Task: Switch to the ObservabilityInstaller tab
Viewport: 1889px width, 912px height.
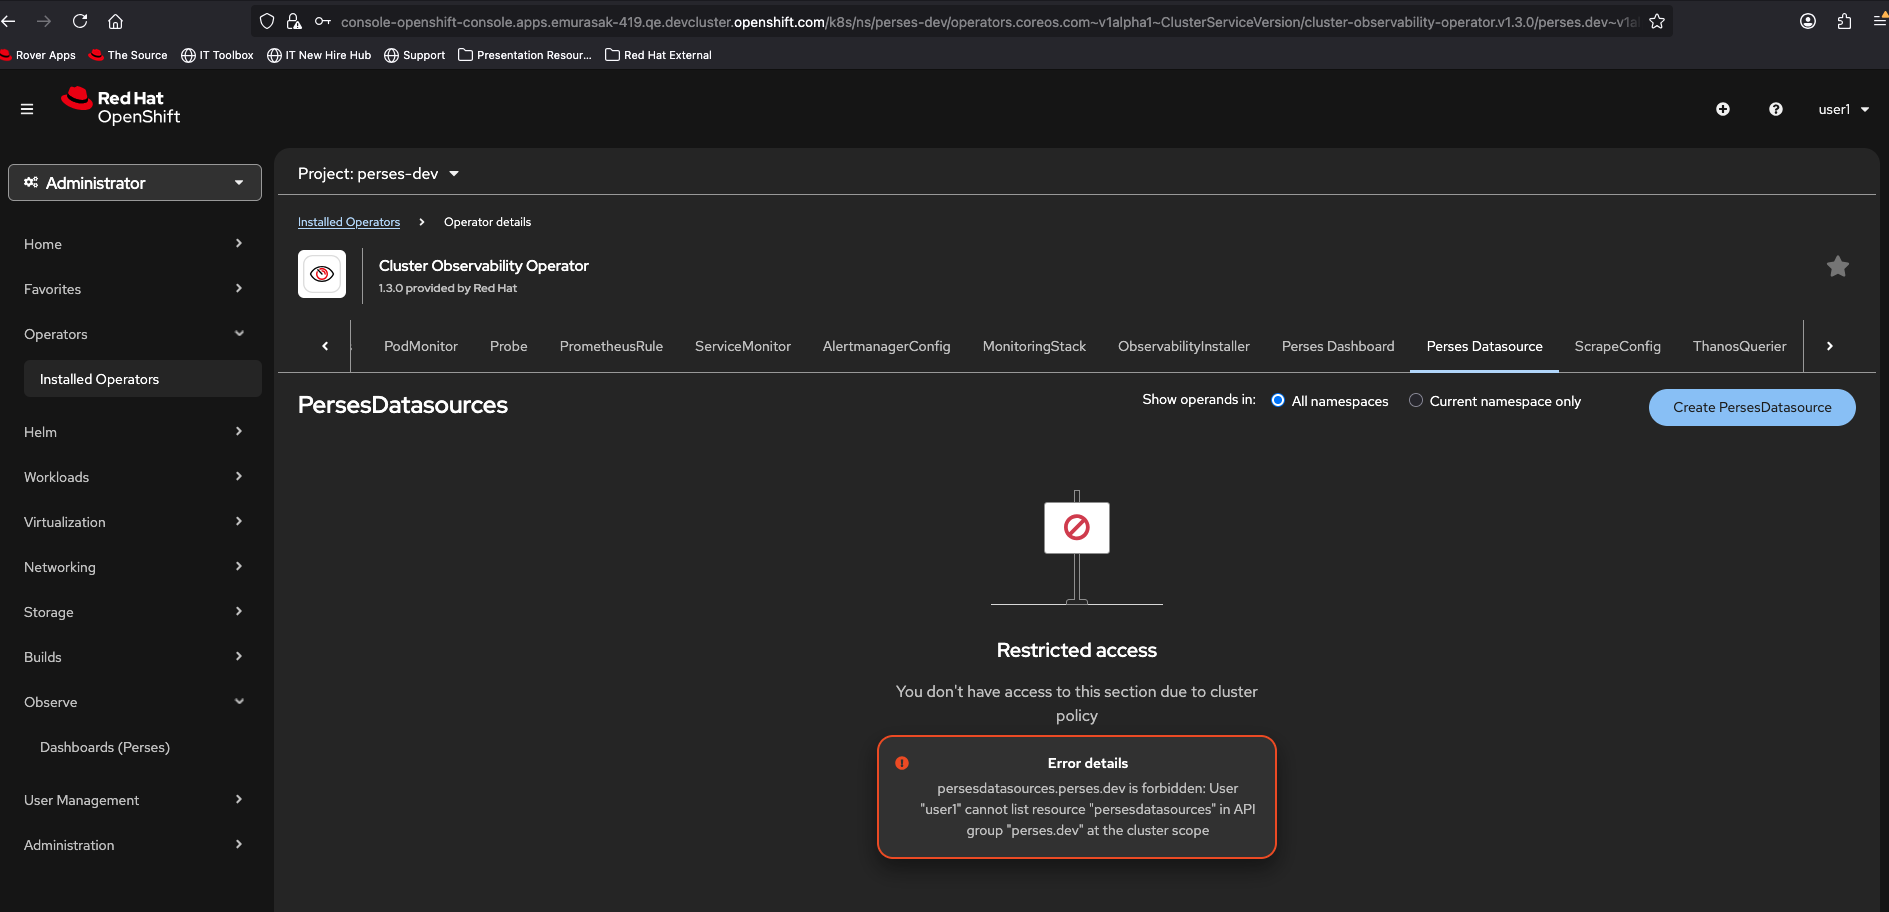Action: point(1184,346)
